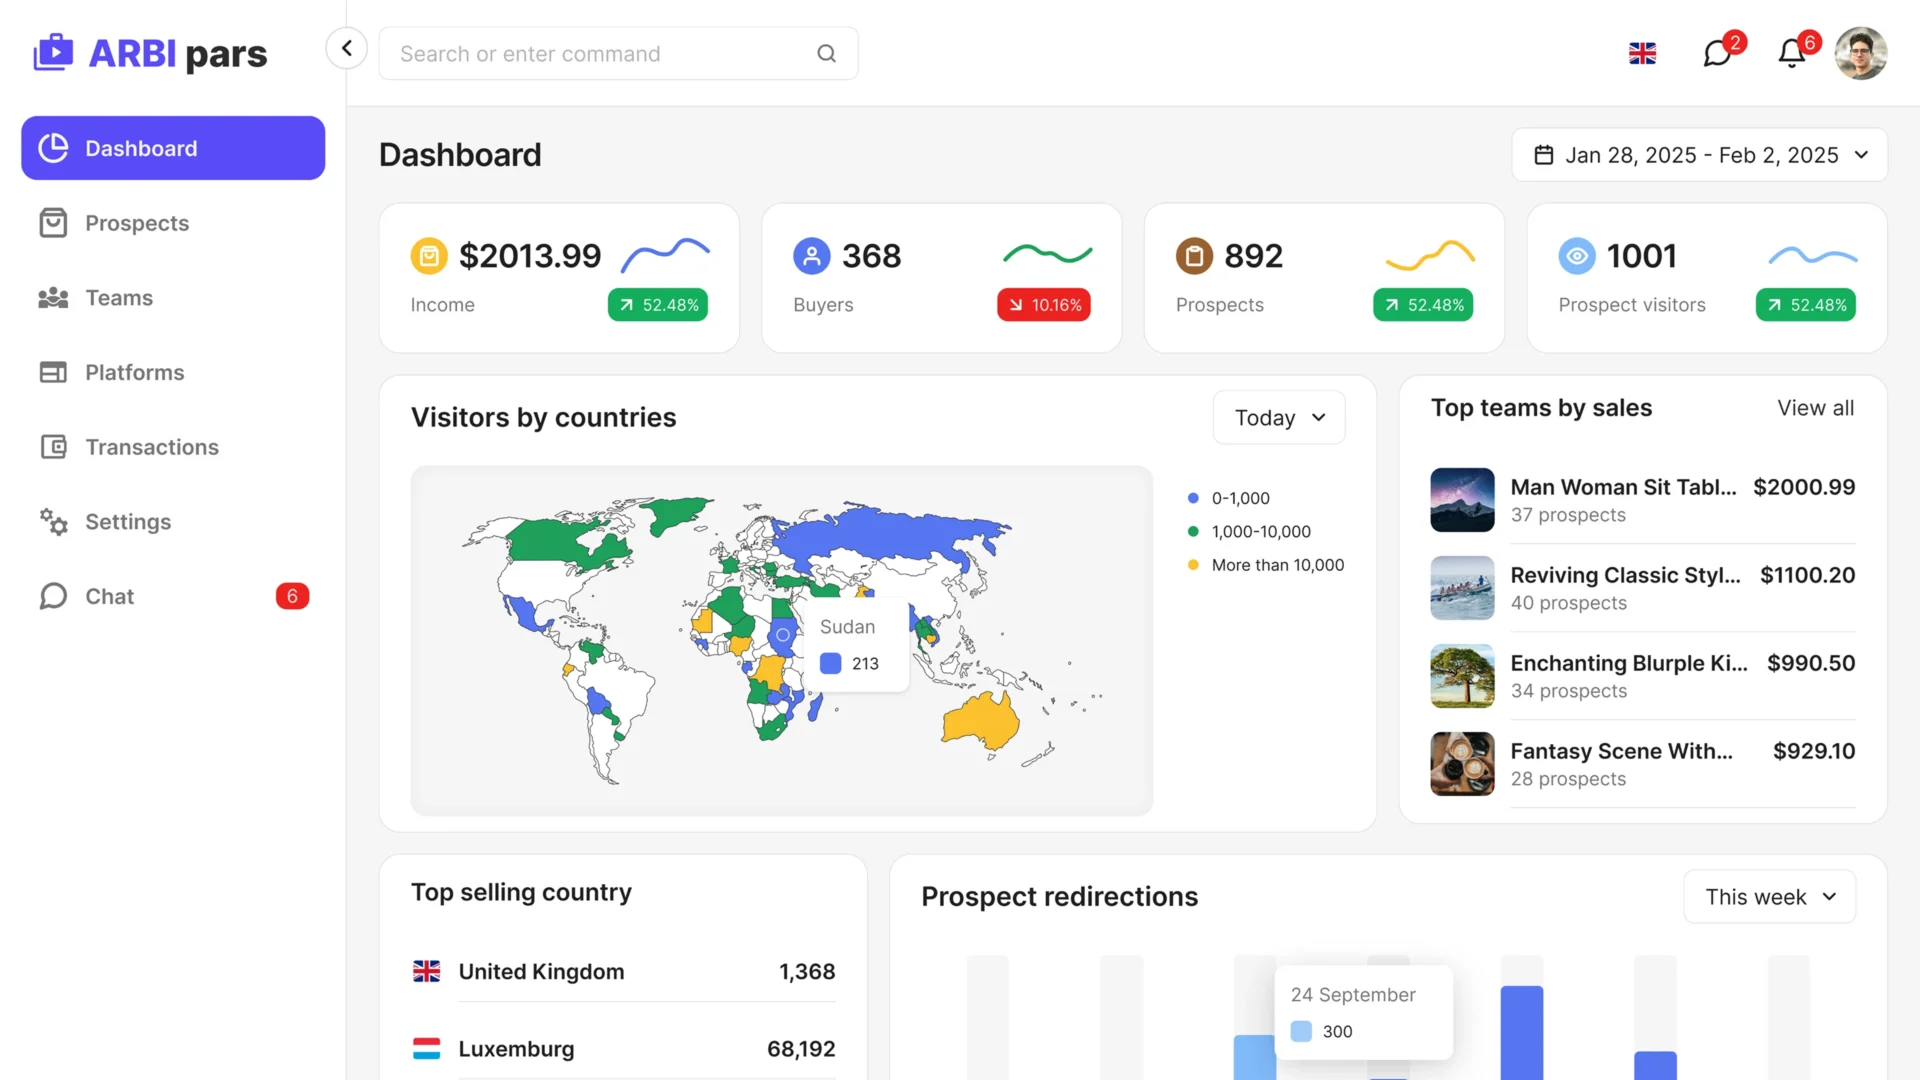This screenshot has height=1080, width=1920.
Task: Open Man Woman Sit Tabl... team entry
Action: coord(1643,500)
